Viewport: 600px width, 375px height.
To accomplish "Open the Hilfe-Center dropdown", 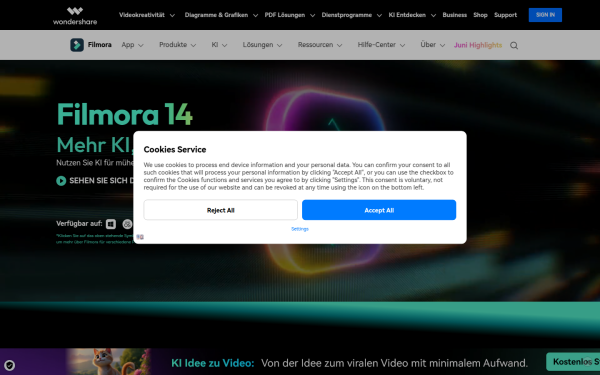I will click(381, 45).
